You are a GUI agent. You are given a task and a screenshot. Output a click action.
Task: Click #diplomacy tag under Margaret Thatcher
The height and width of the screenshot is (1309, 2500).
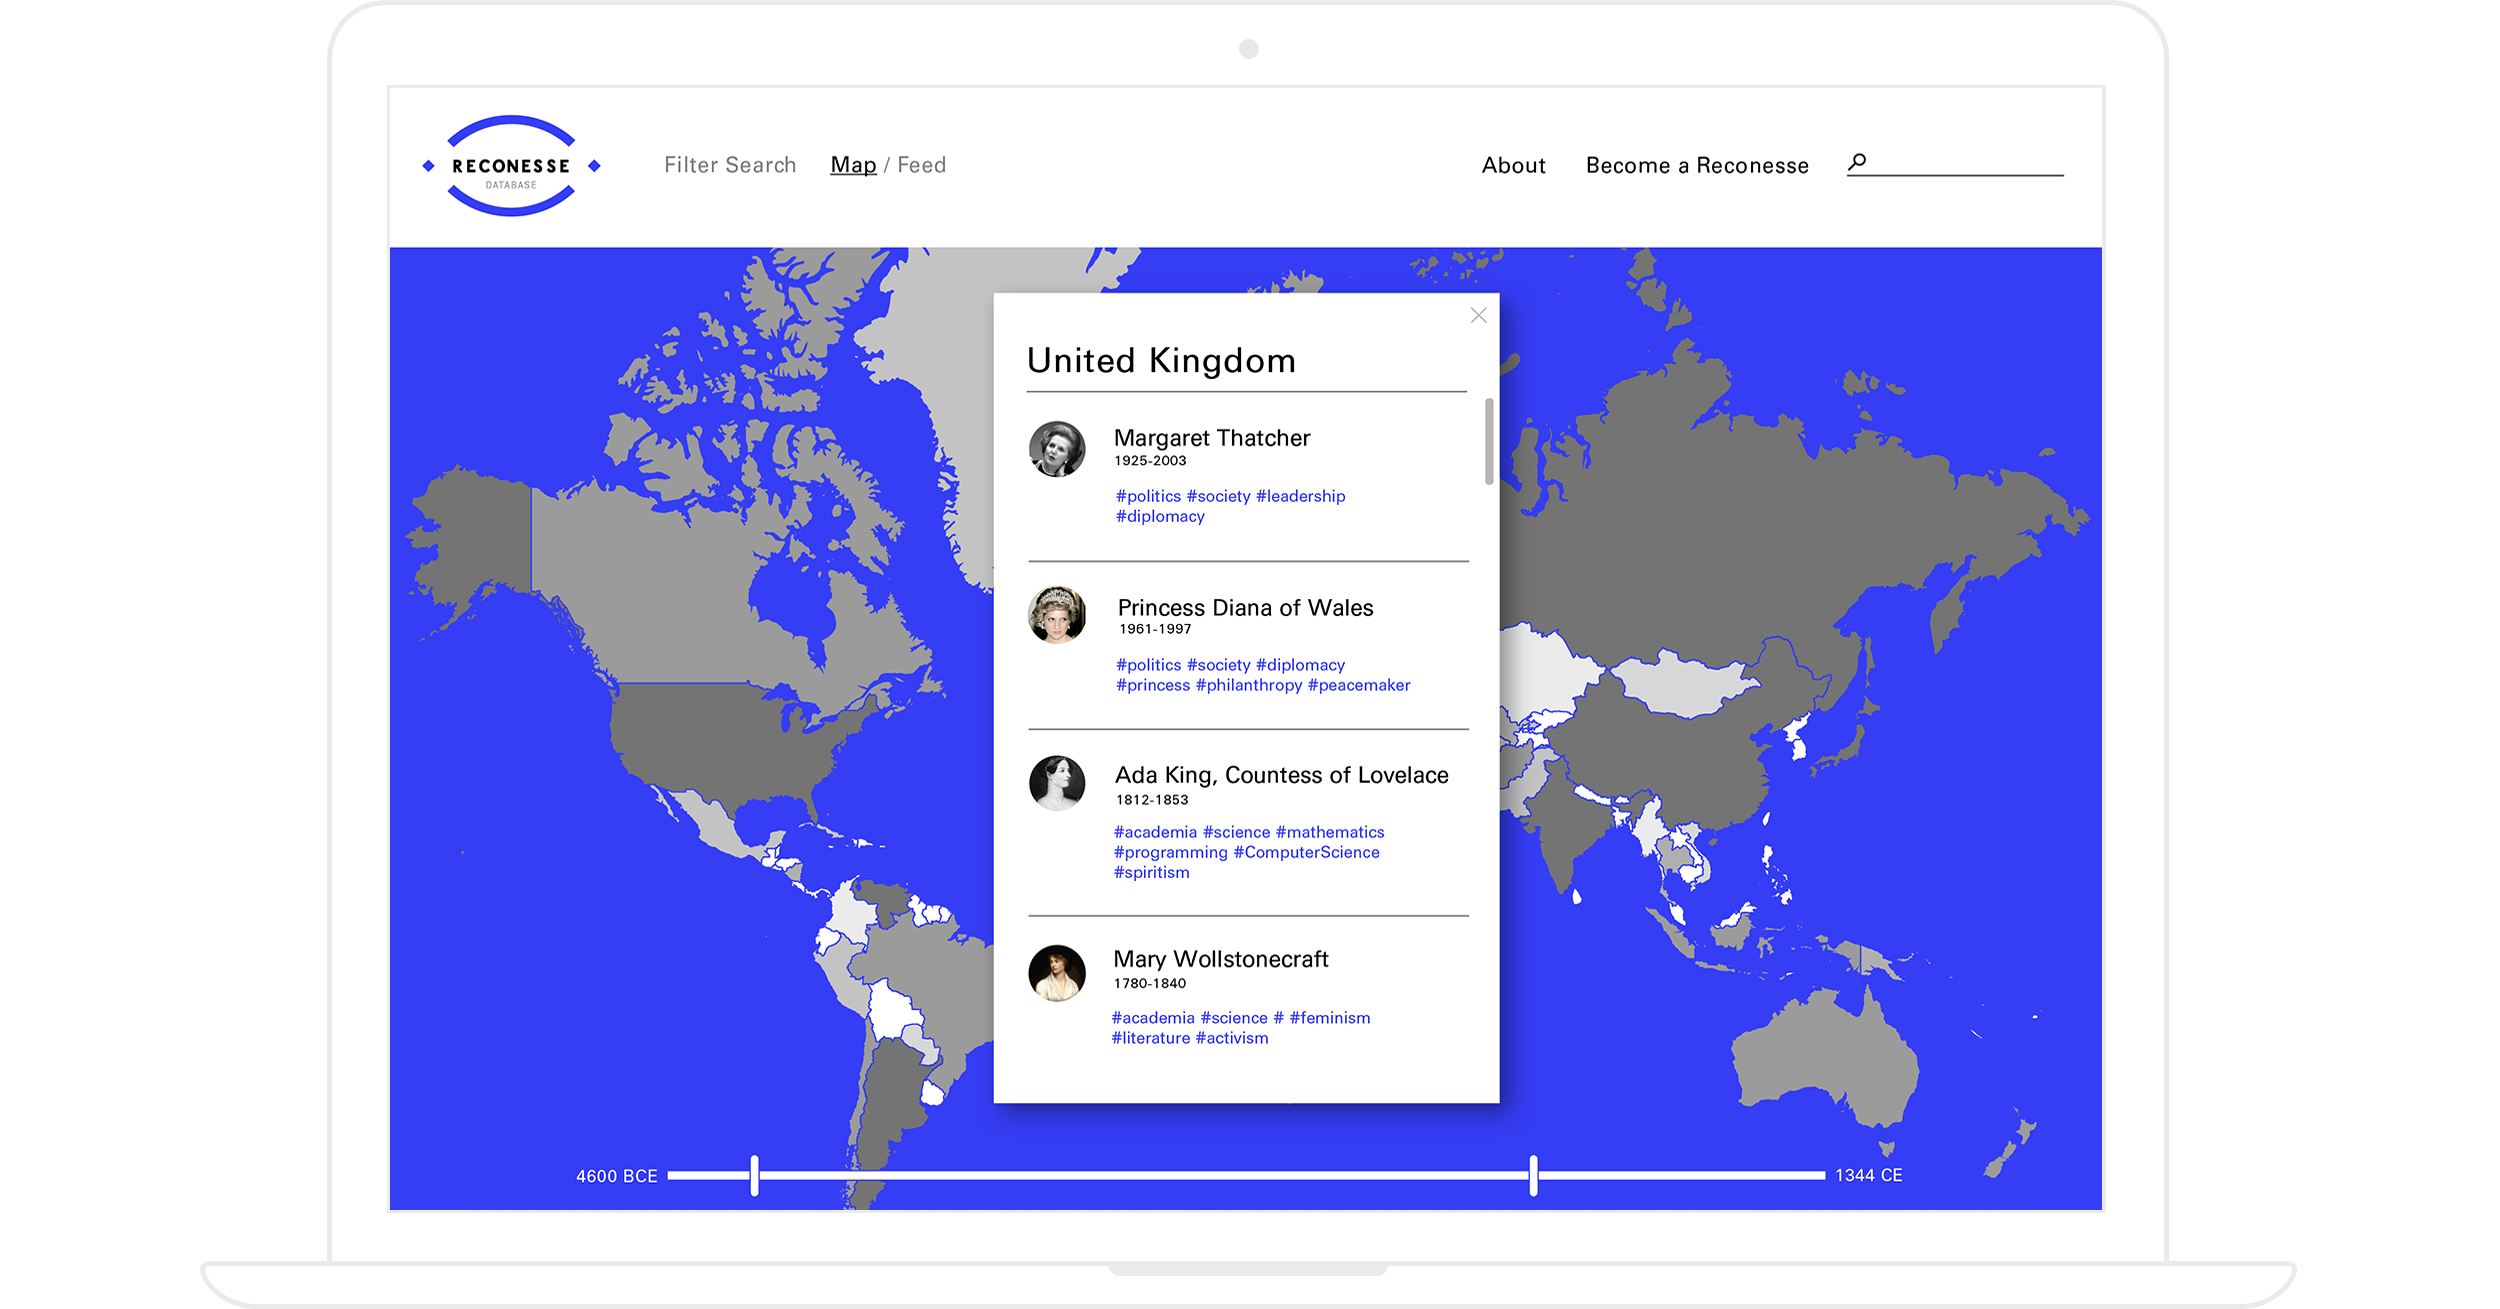click(x=1160, y=516)
